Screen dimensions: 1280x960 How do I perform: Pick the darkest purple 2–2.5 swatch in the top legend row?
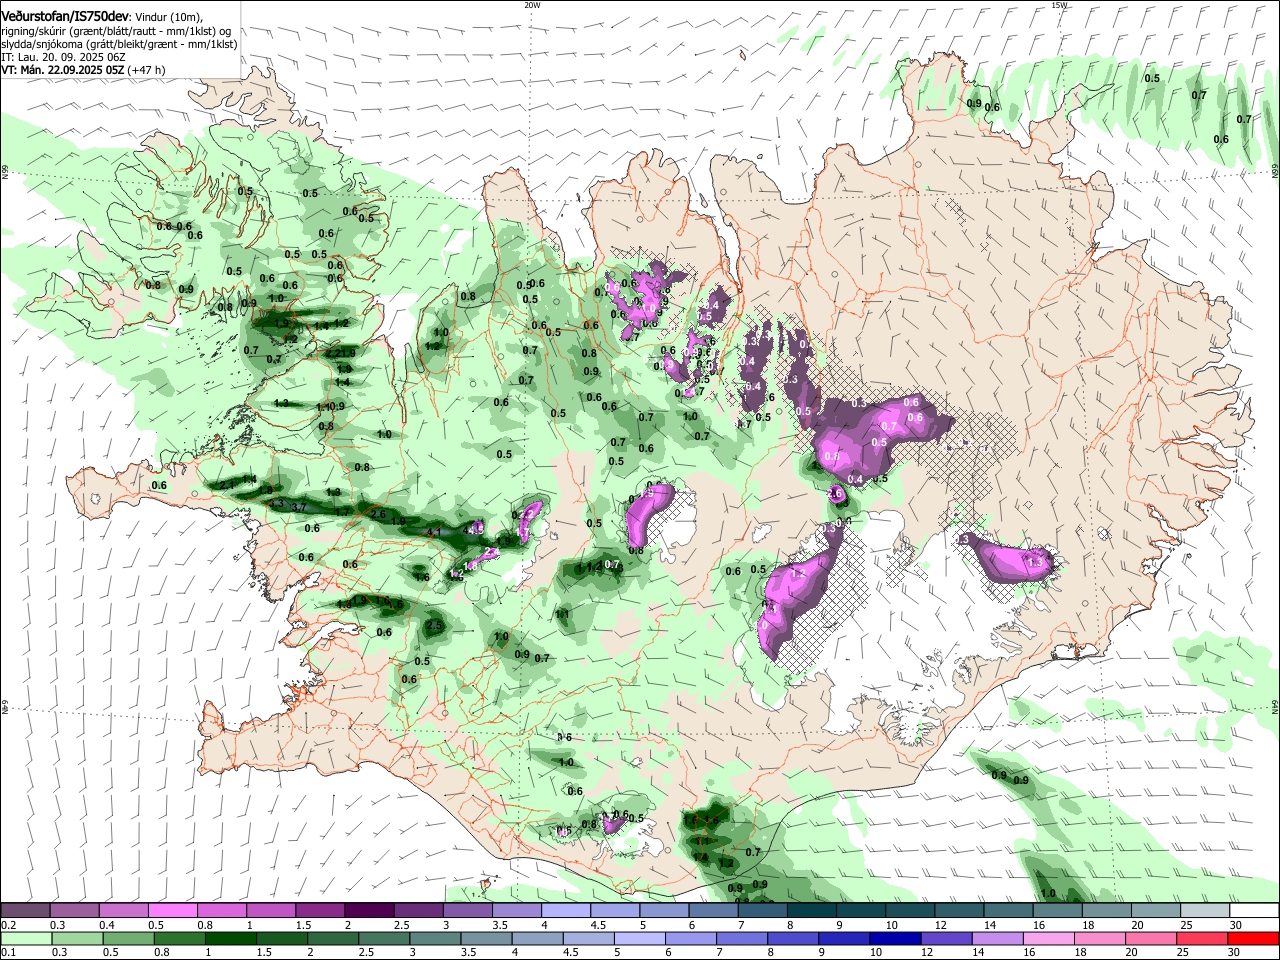click(x=369, y=910)
